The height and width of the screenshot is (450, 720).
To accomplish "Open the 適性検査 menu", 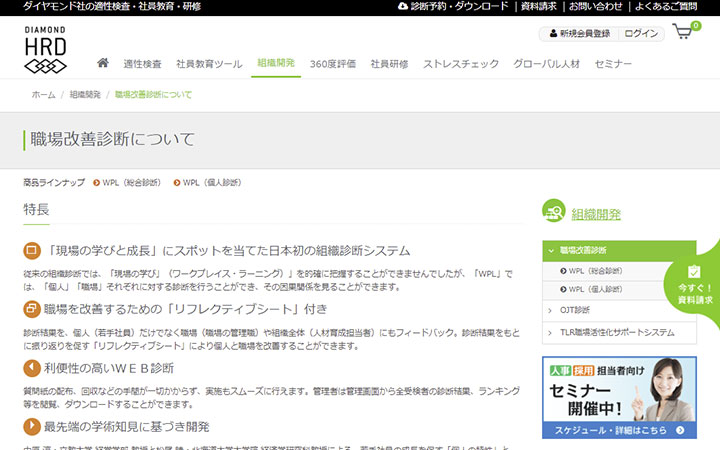I will click(x=142, y=64).
